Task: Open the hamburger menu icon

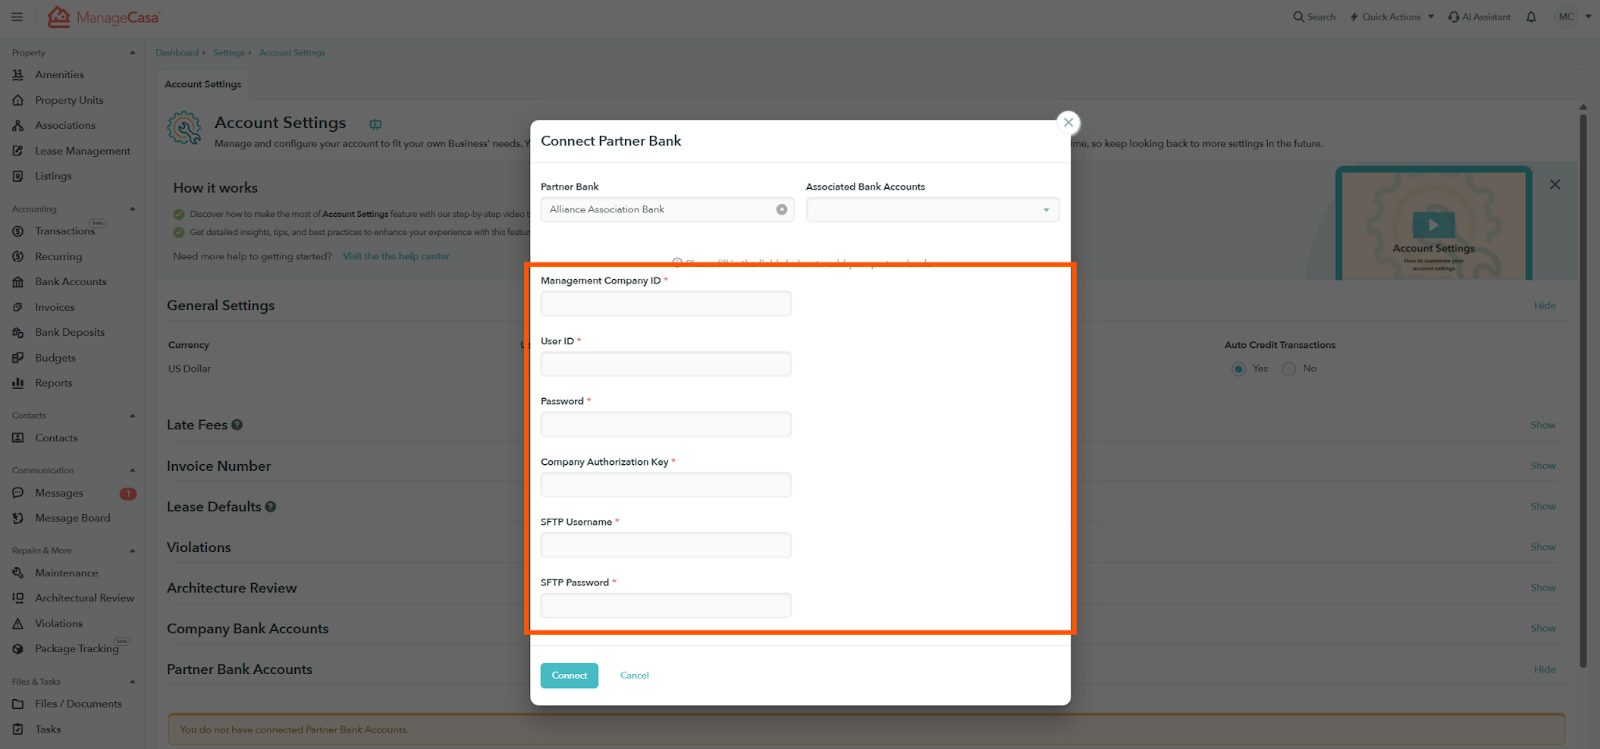Action: (17, 17)
